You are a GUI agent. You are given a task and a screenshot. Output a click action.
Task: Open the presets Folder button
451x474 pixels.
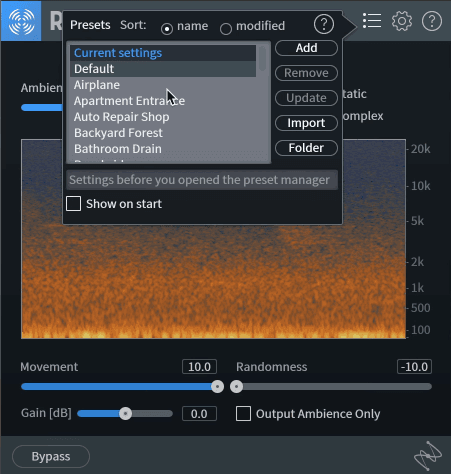[306, 148]
